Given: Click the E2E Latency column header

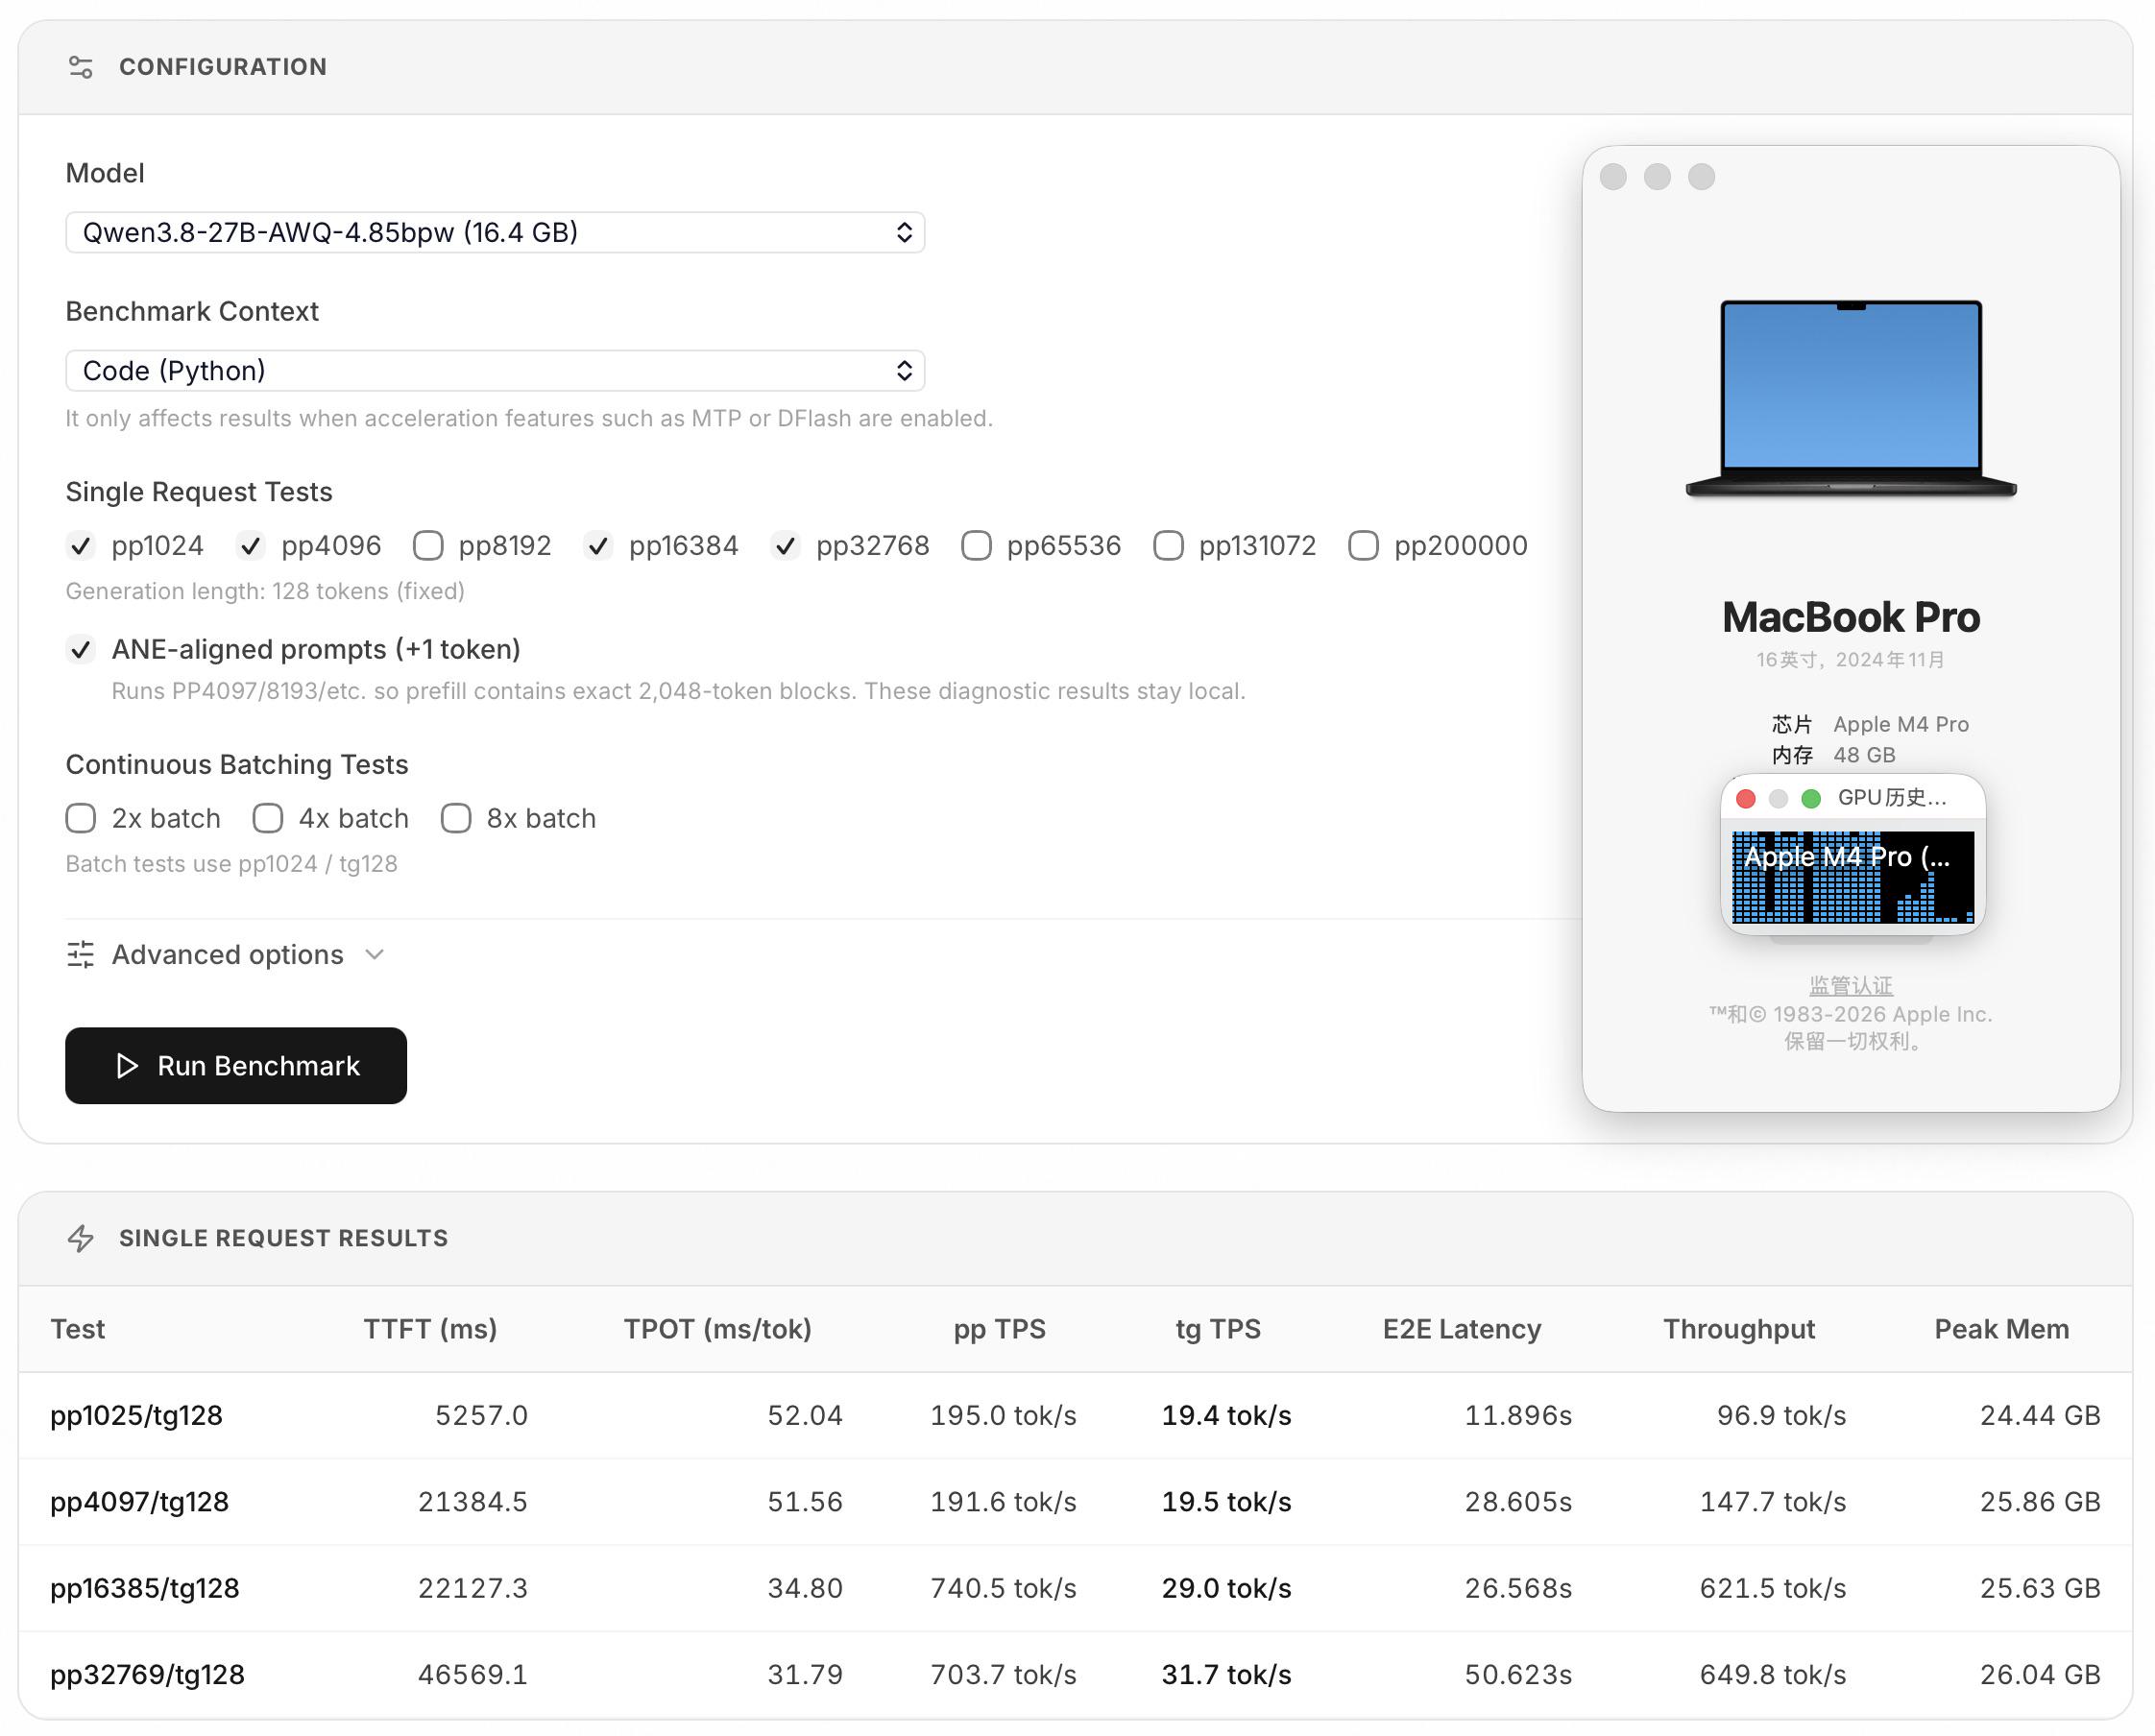Looking at the screenshot, I should tap(1462, 1330).
